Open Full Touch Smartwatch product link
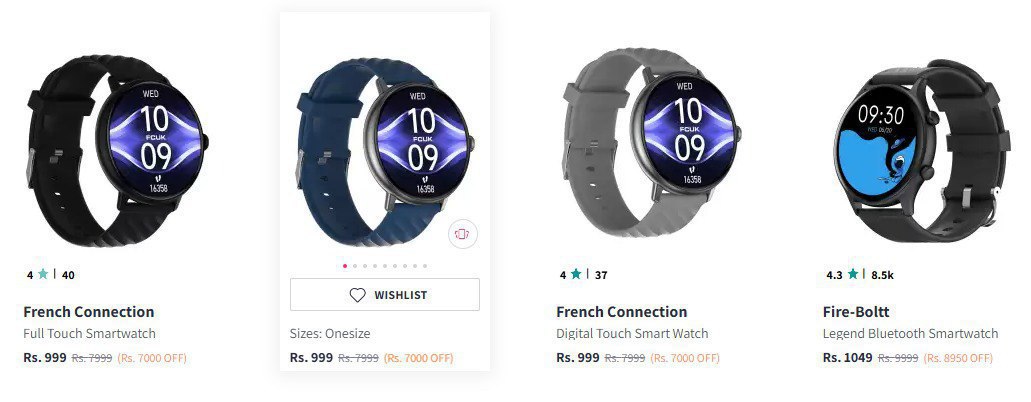The height and width of the screenshot is (402, 1031). pyautogui.click(x=89, y=334)
